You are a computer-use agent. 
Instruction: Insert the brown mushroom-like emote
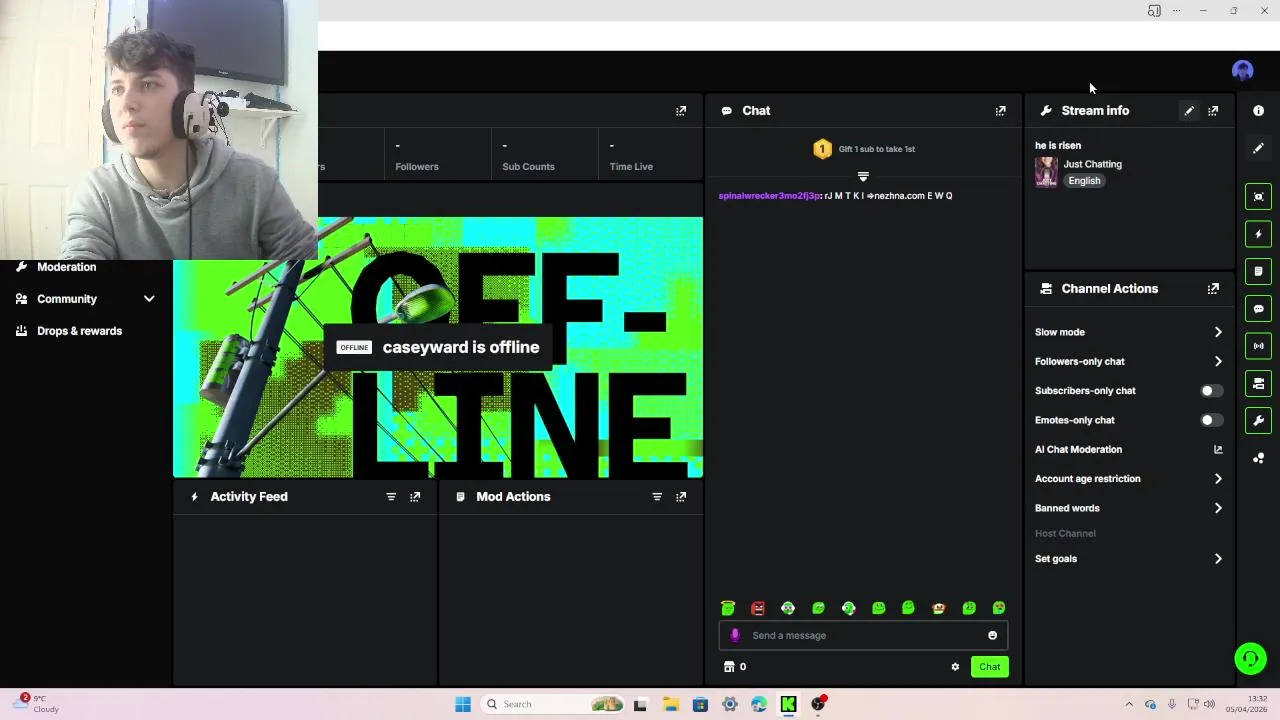pos(938,608)
